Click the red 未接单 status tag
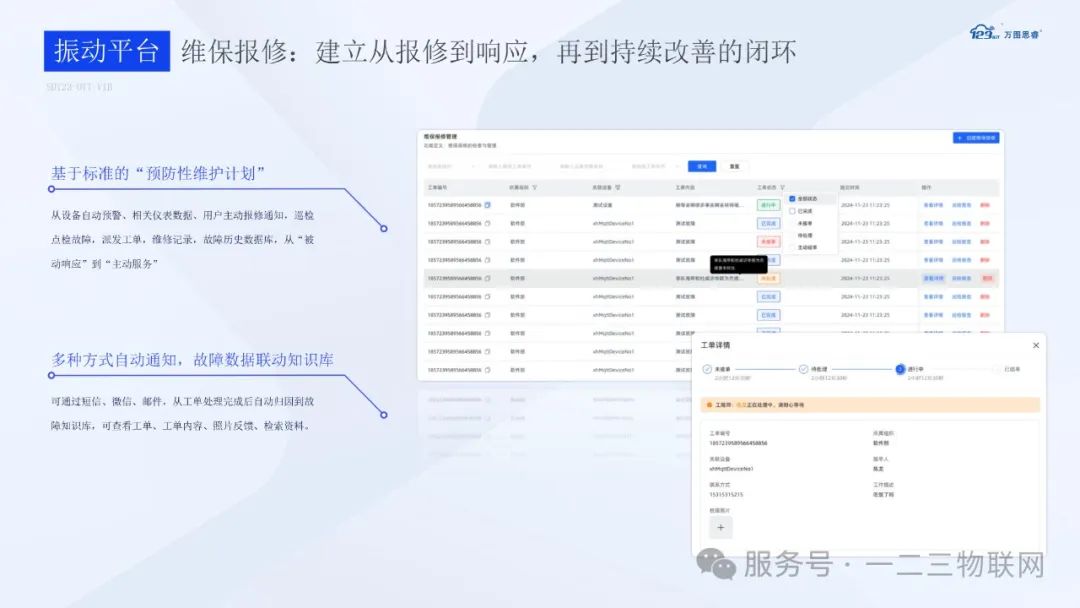 coord(768,242)
